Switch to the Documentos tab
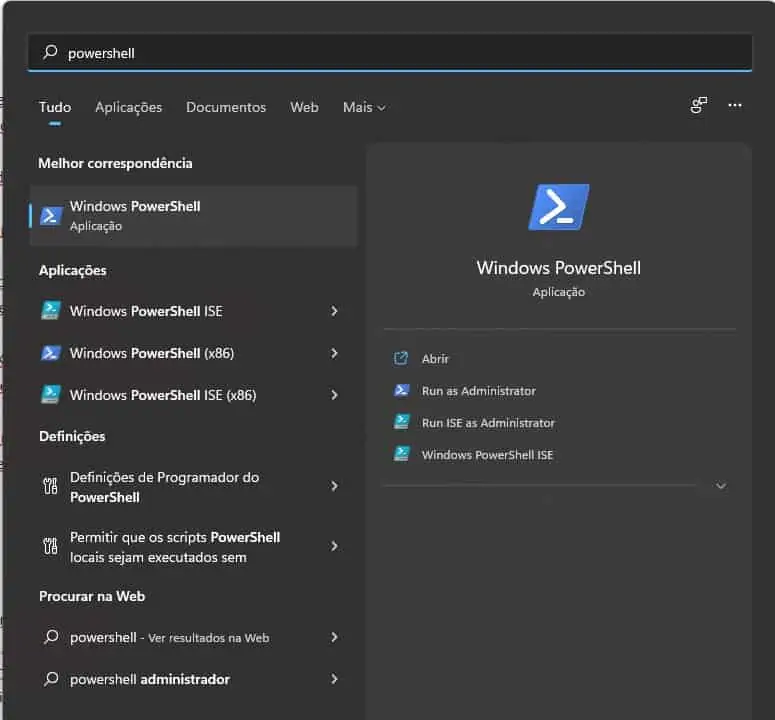The width and height of the screenshot is (775, 720). pos(226,107)
